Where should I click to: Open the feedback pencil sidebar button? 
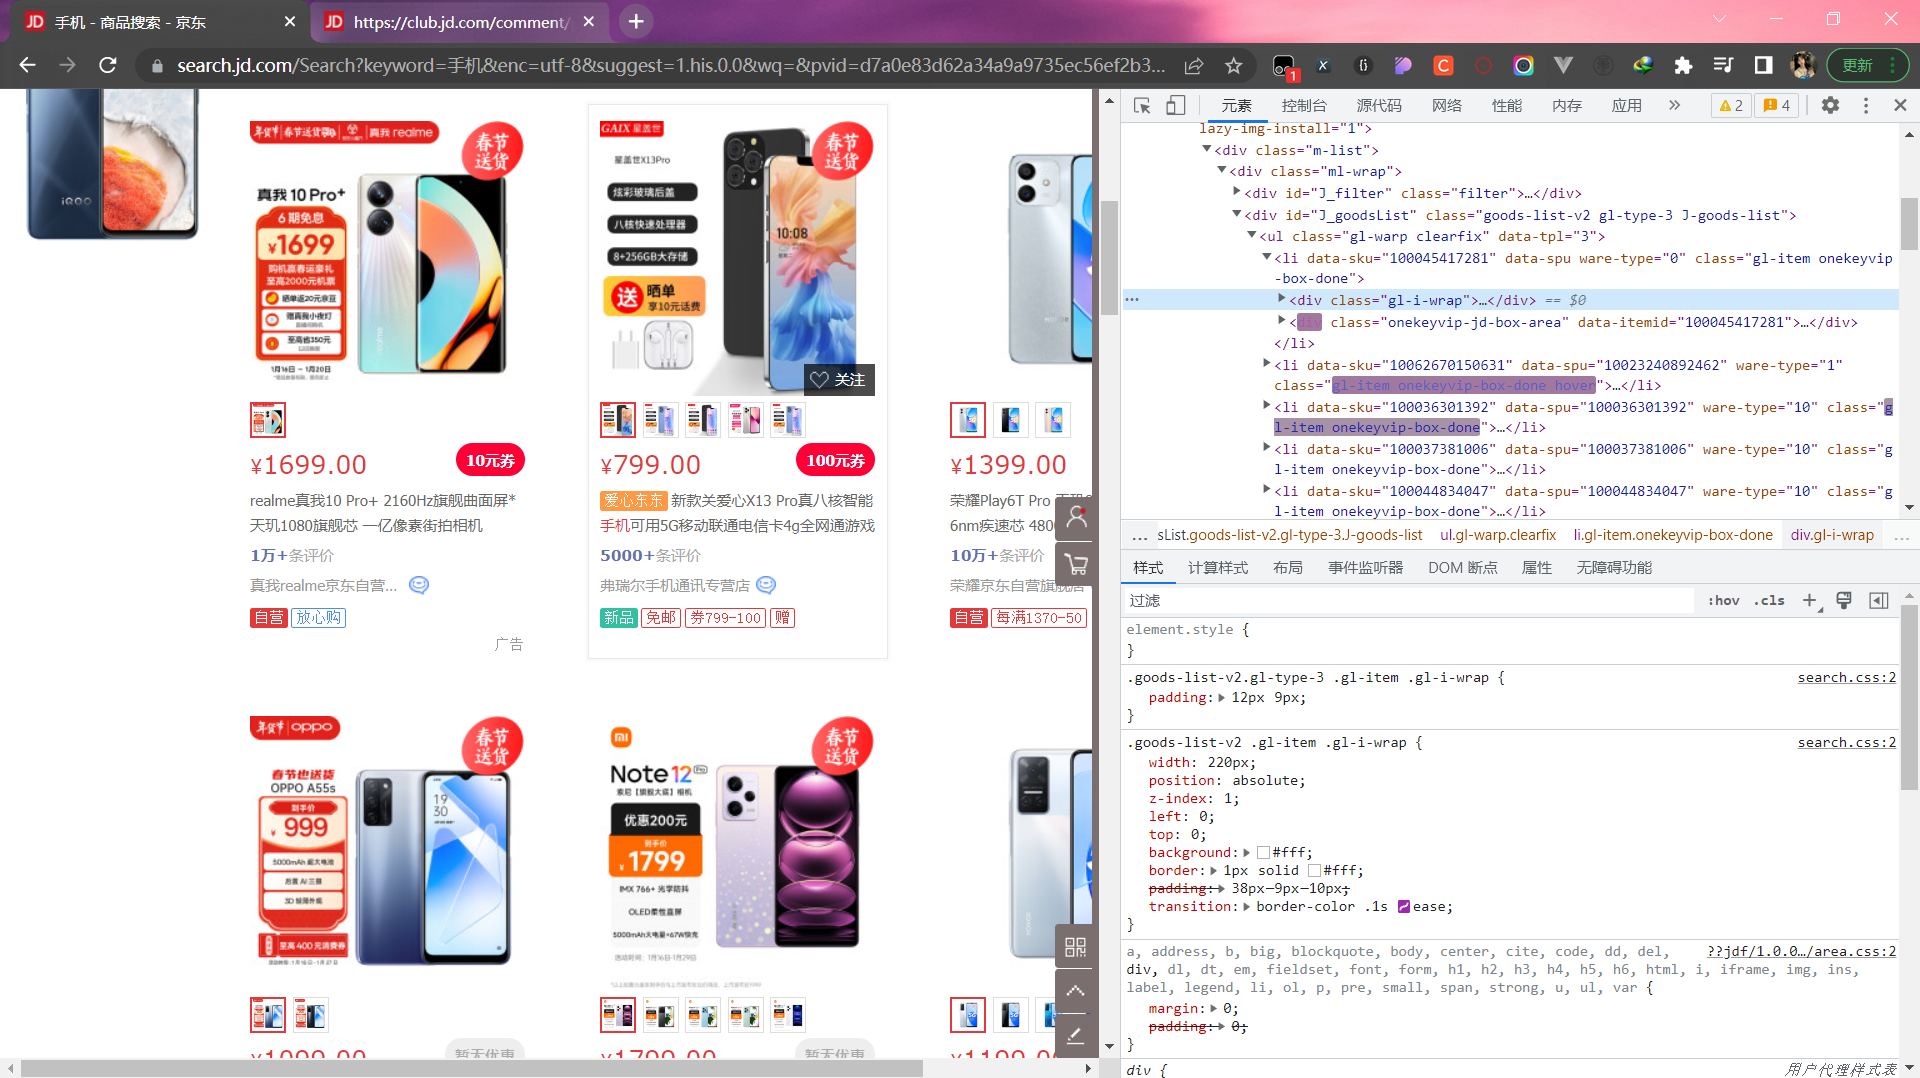(x=1076, y=1035)
